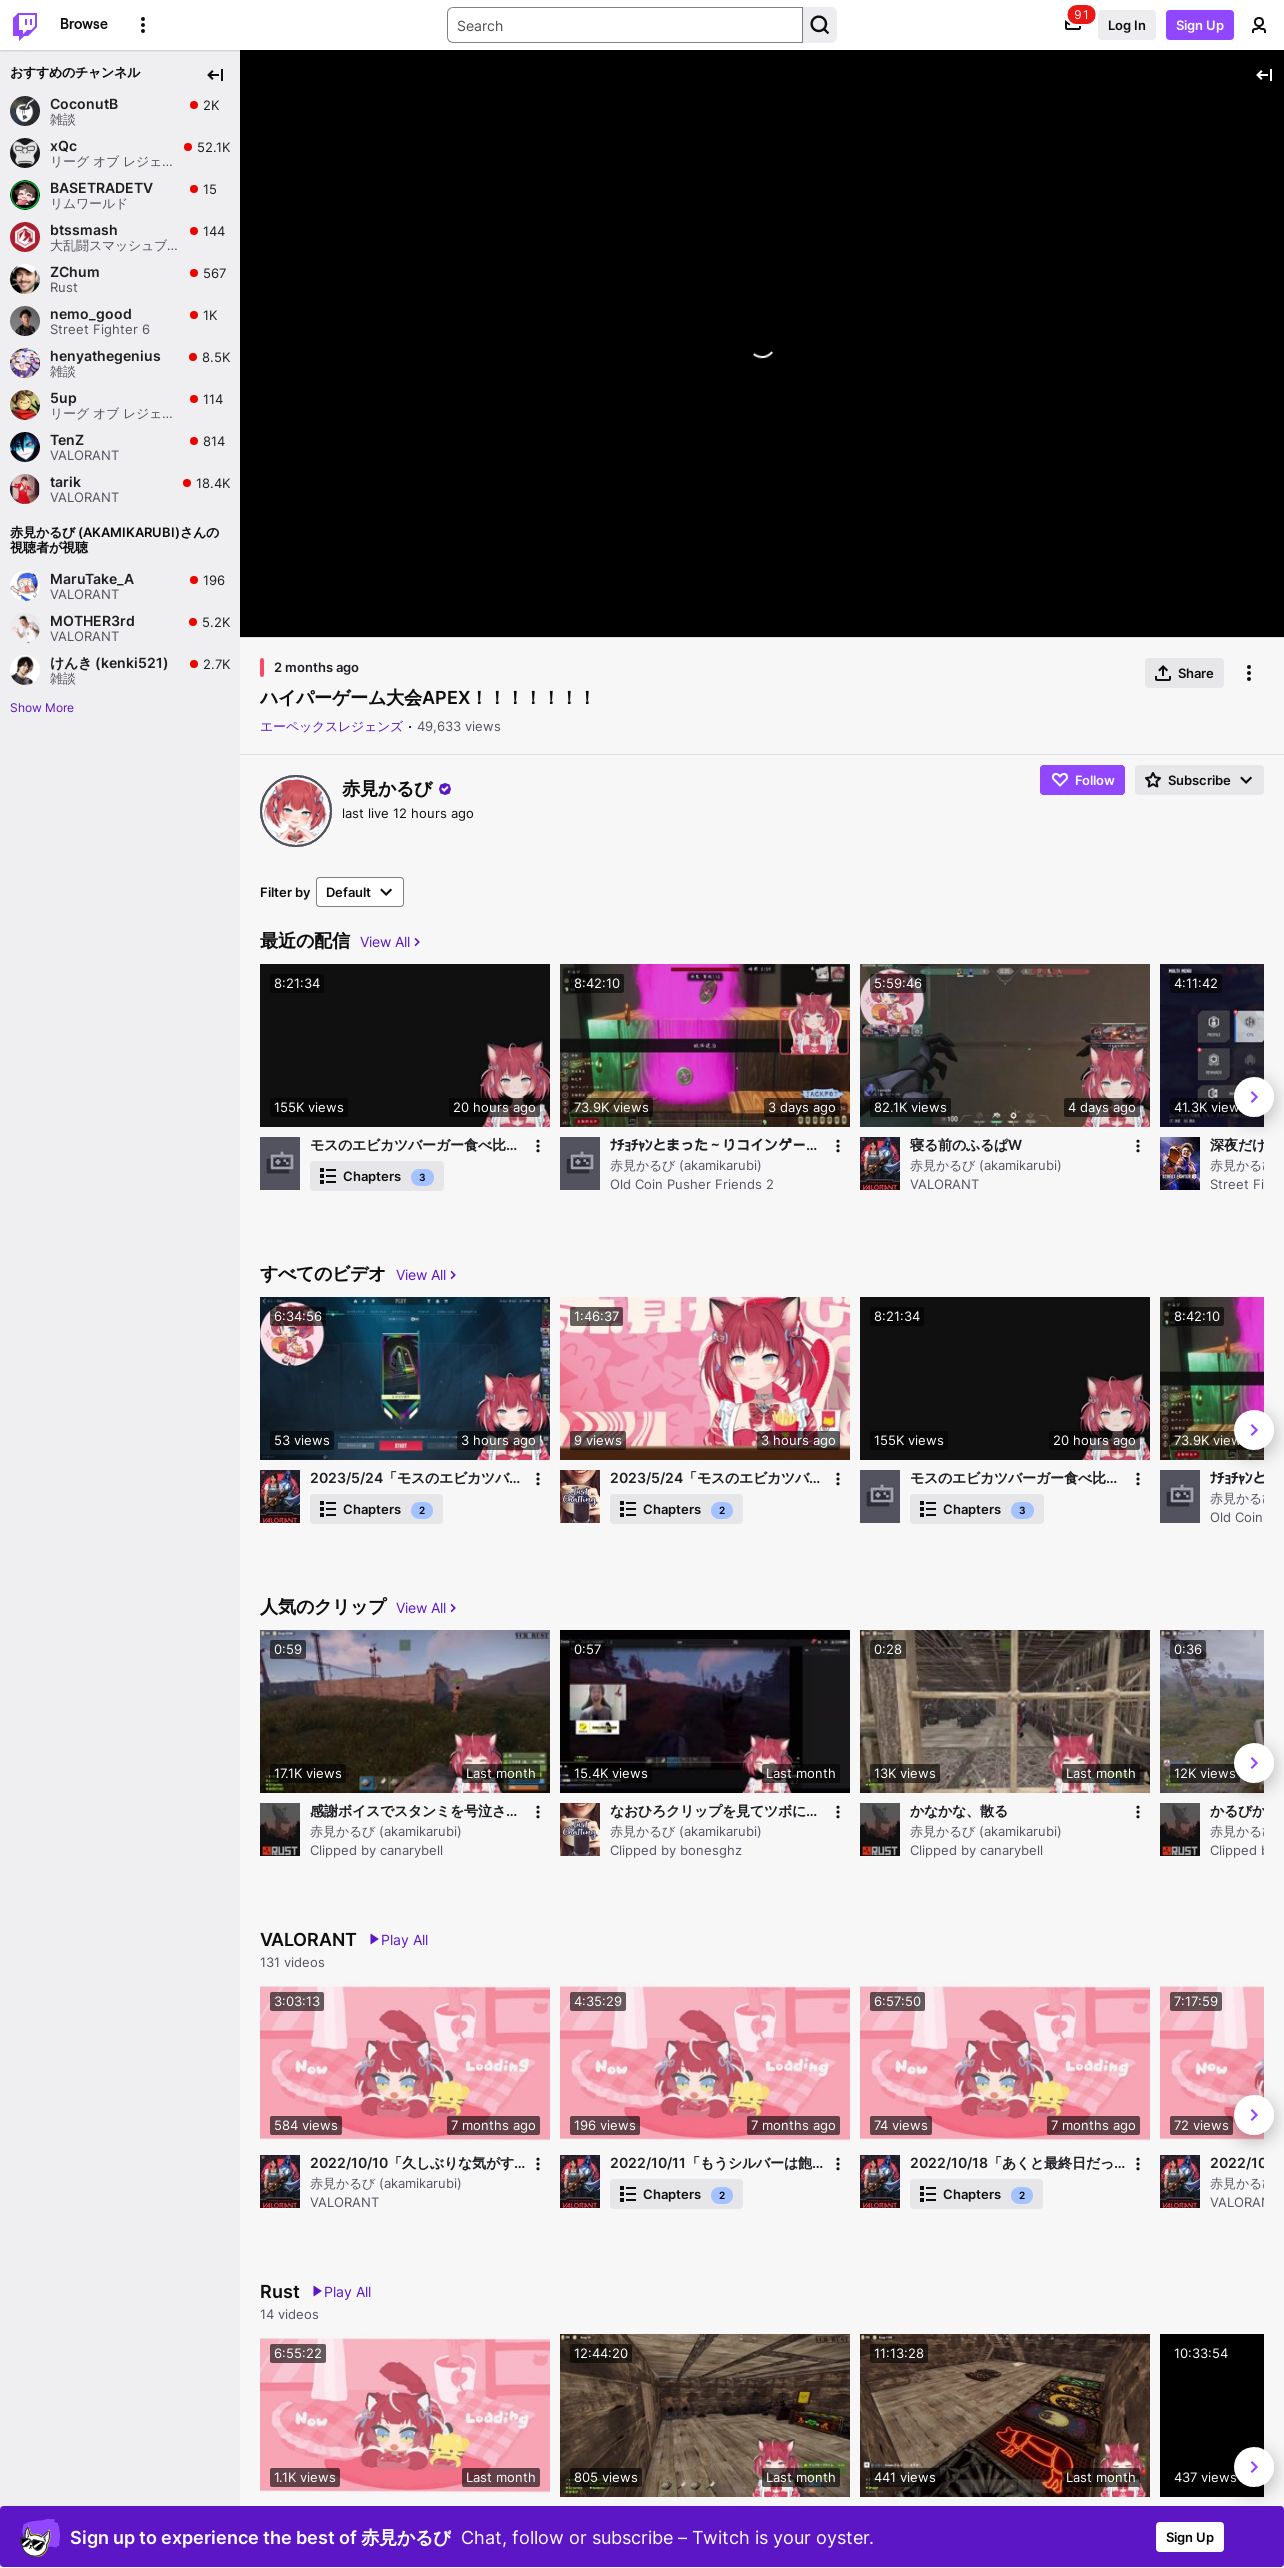Next arrow in 最近の配信 carousel

(1254, 1097)
